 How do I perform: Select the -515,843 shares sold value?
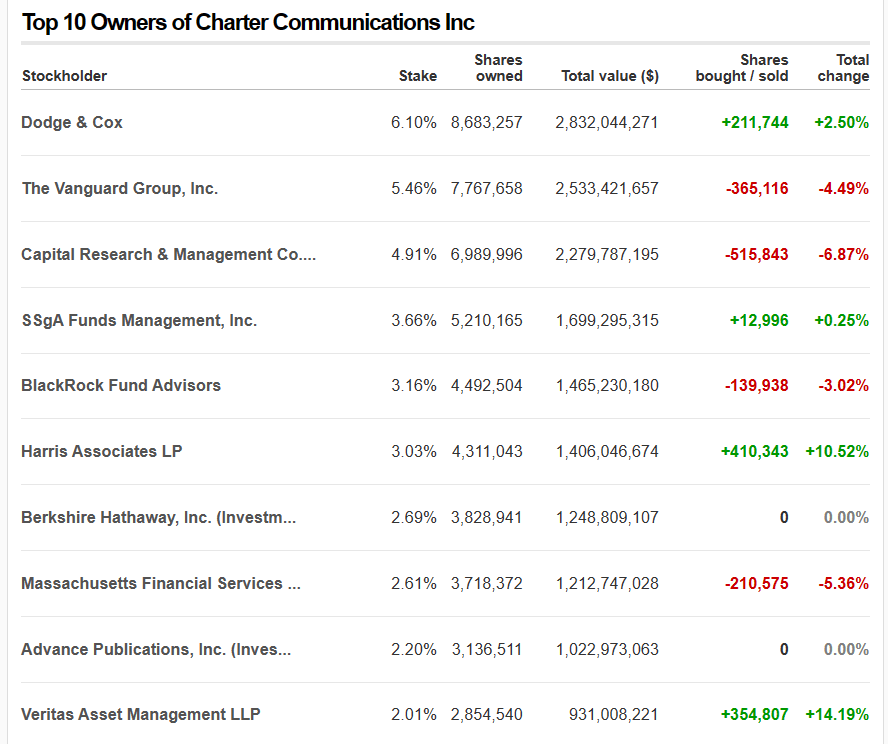(x=757, y=254)
